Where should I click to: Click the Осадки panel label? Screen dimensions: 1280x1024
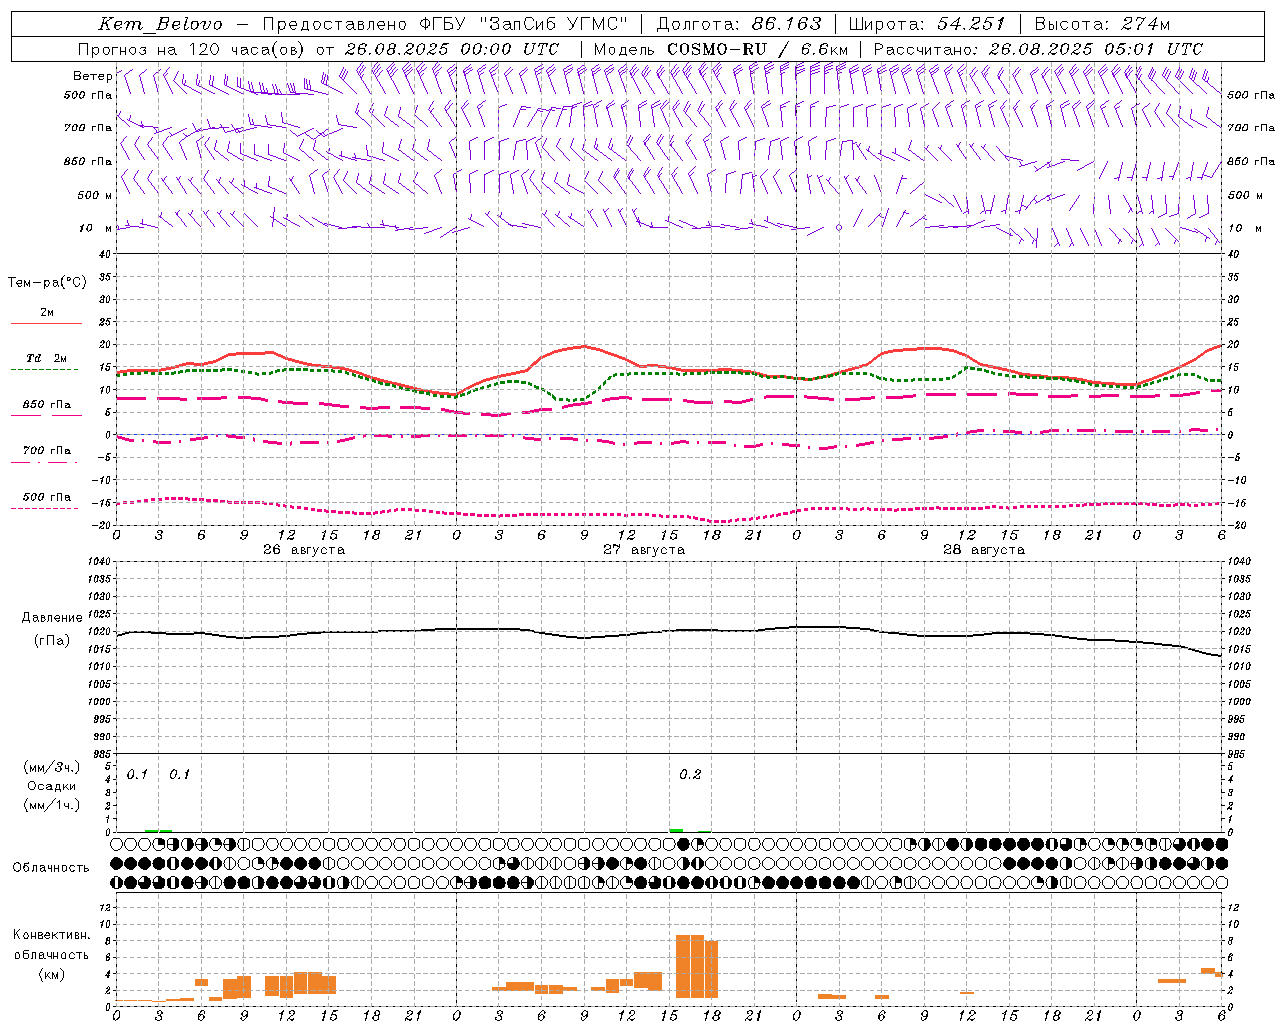pyautogui.click(x=52, y=786)
